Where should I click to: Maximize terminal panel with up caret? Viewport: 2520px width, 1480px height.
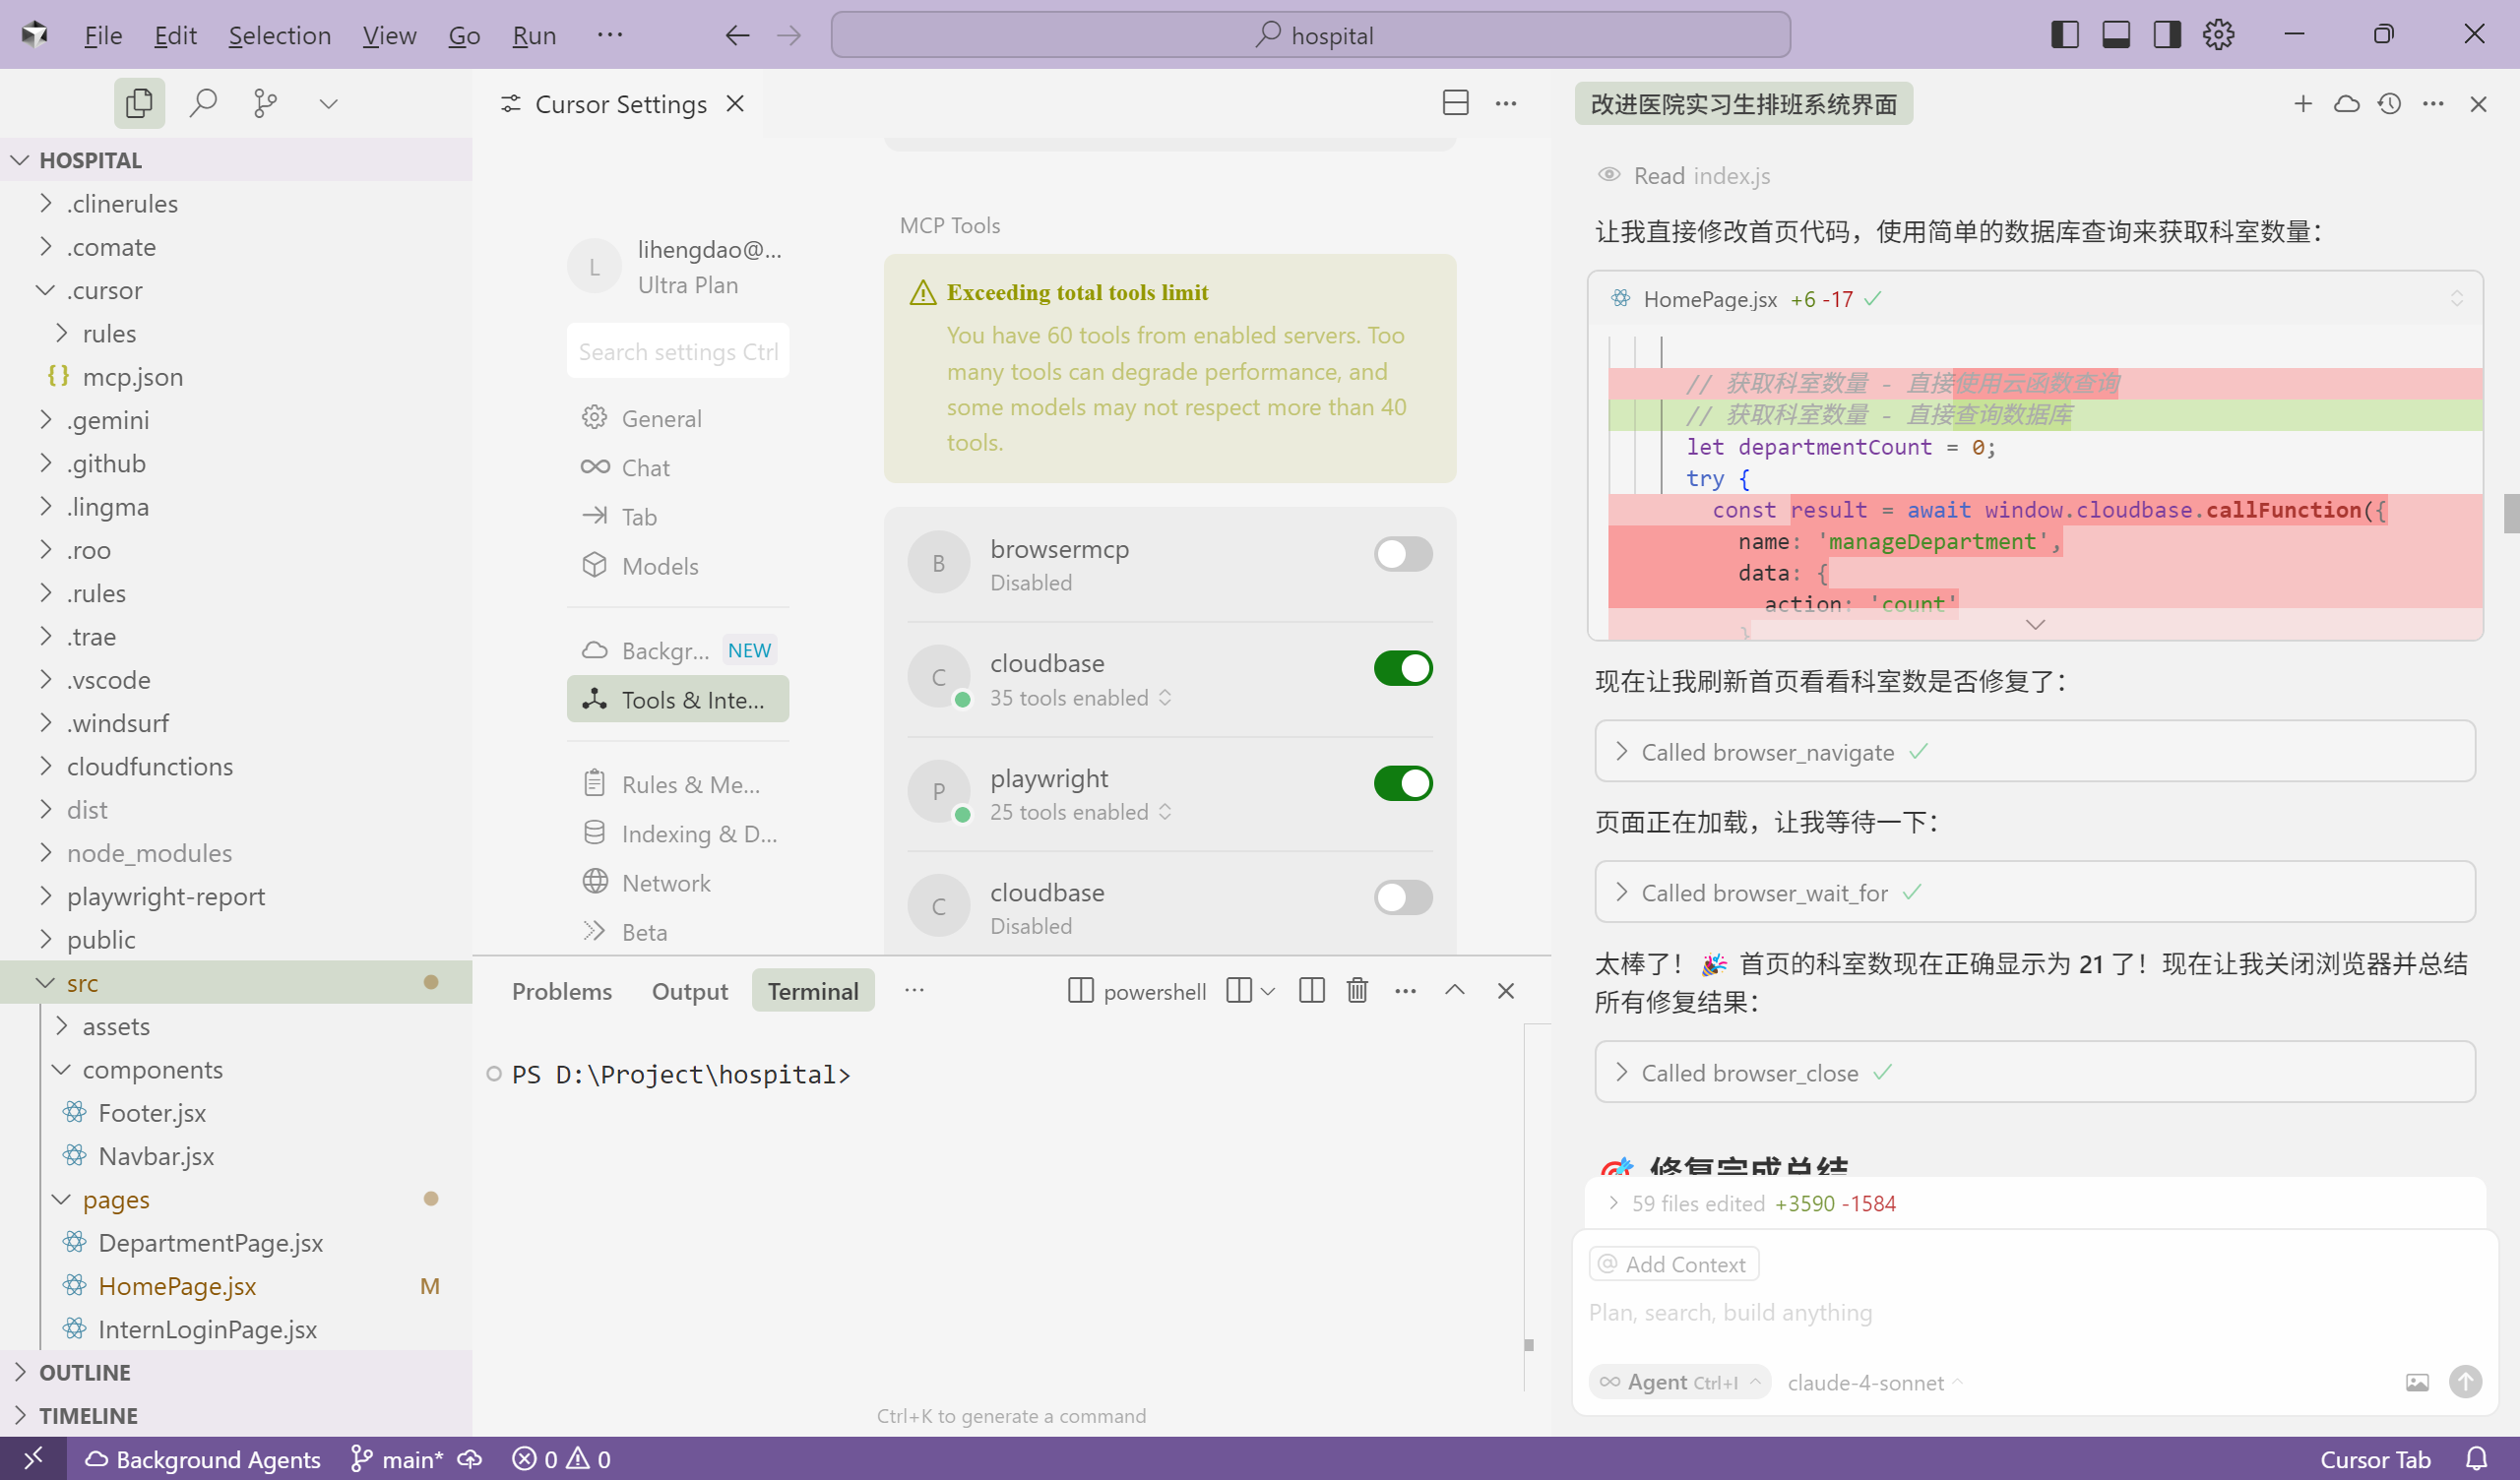tap(1455, 990)
